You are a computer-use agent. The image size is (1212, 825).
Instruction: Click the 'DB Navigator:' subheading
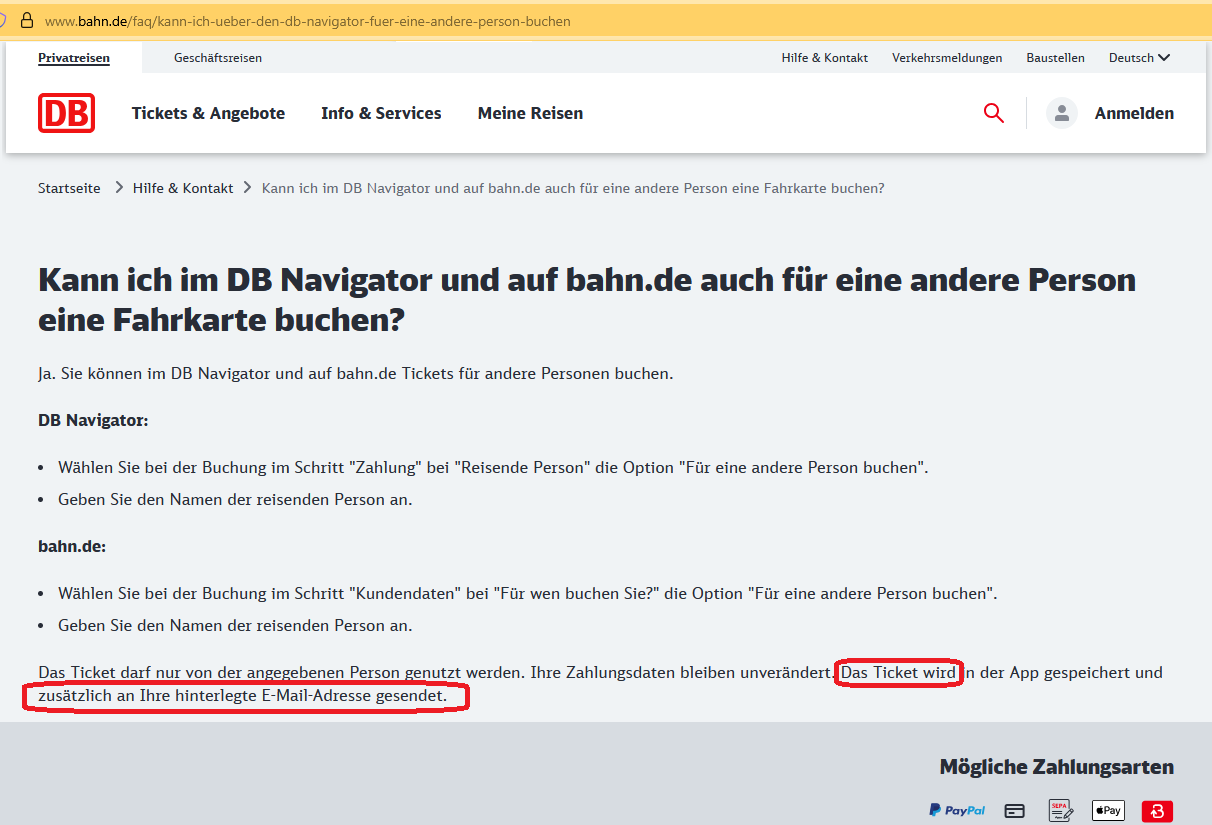pos(93,420)
